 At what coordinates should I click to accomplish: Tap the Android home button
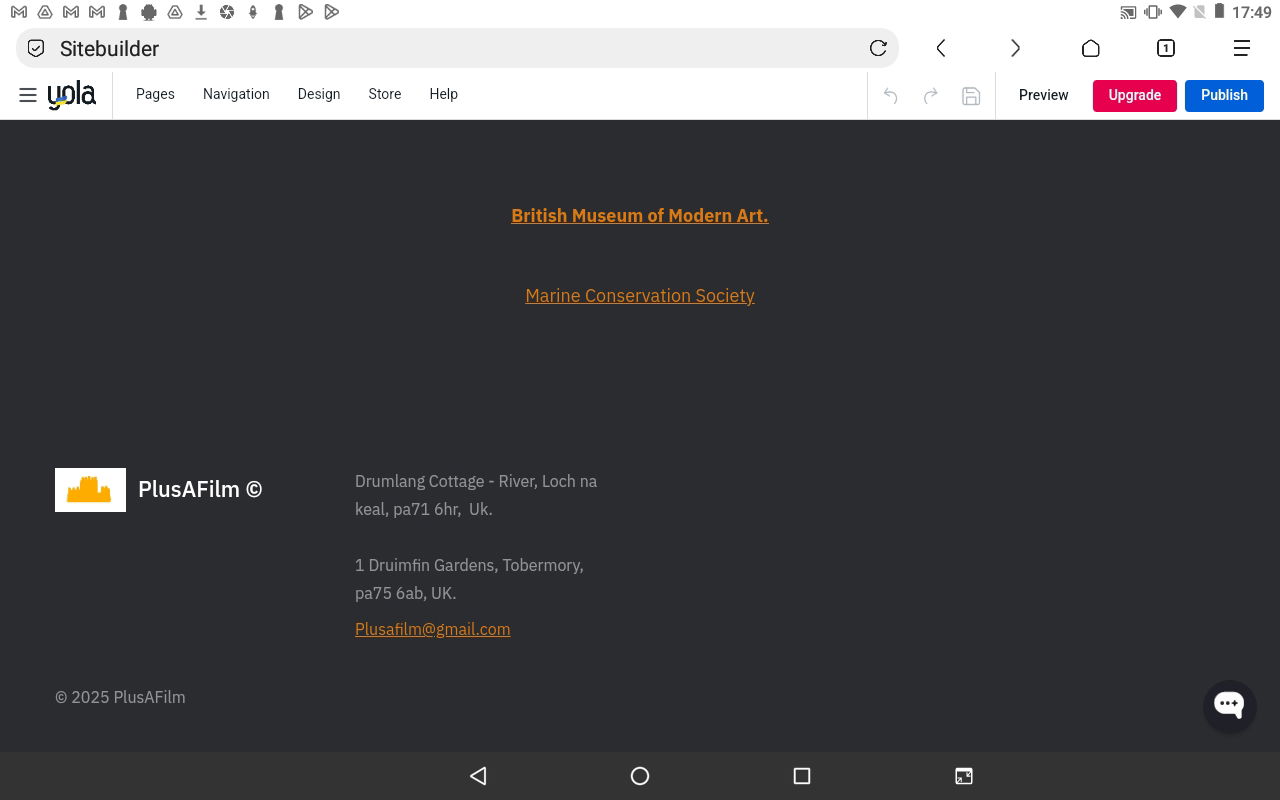pos(640,776)
